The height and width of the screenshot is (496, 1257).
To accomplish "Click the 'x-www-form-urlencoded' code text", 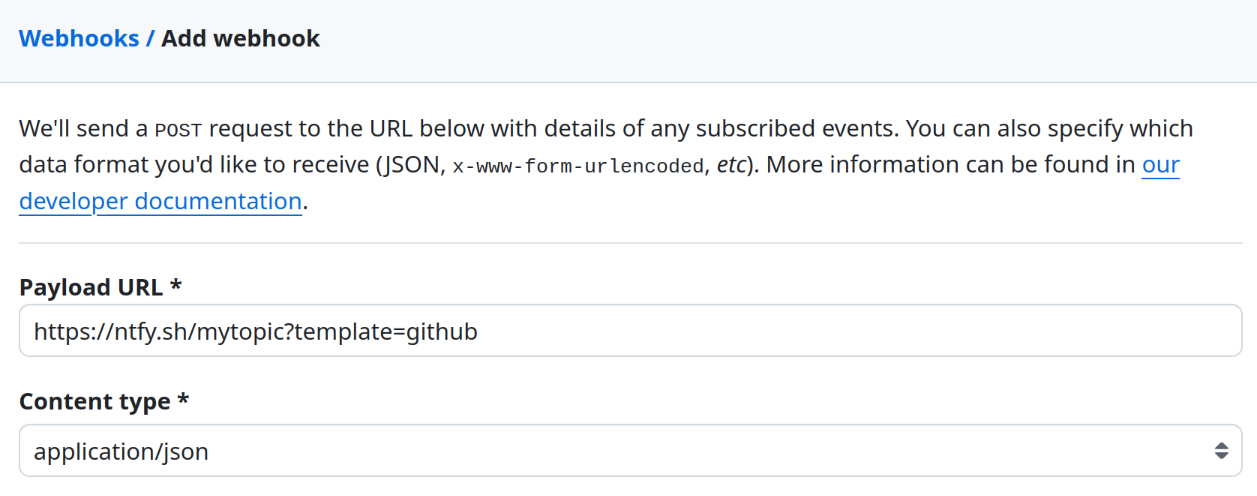I will coord(579,166).
